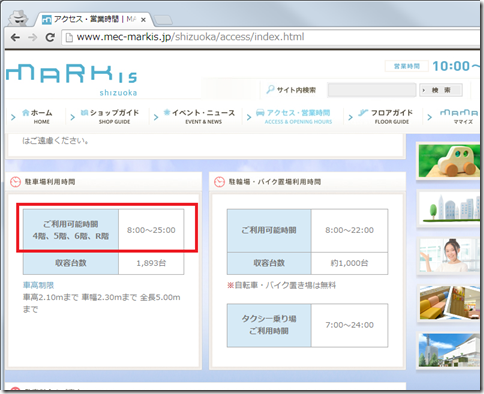Click the 1,893台 capacity cell
Image resolution: width=484 pixels, height=394 pixels.
[151, 263]
